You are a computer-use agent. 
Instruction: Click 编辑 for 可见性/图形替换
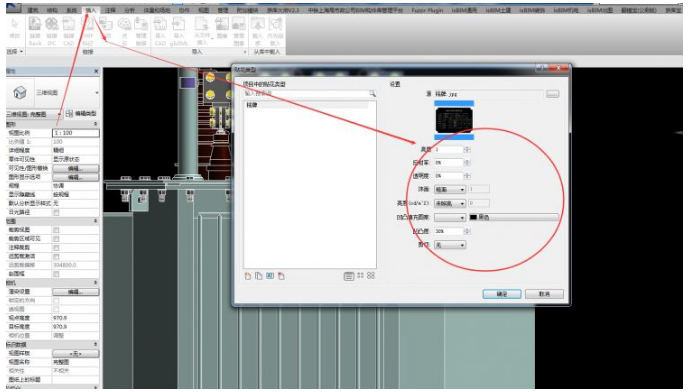[75, 169]
